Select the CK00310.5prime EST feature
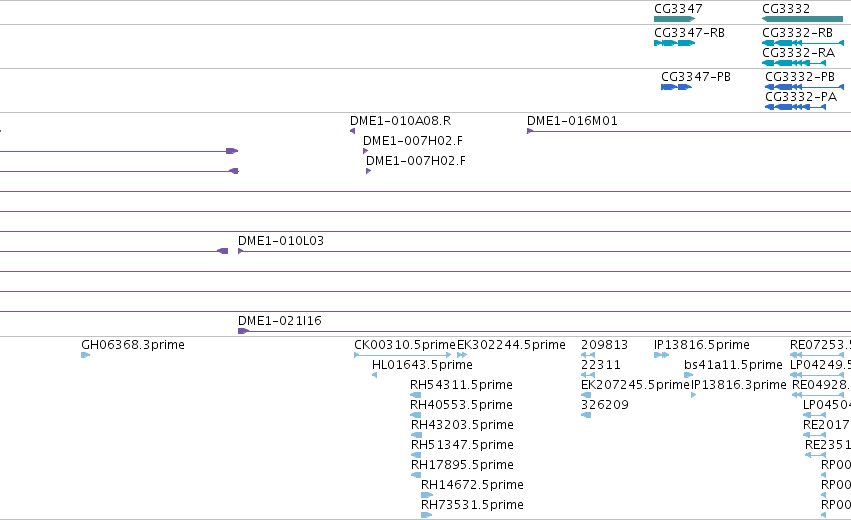Image resolution: width=851 pixels, height=520 pixels. point(403,355)
